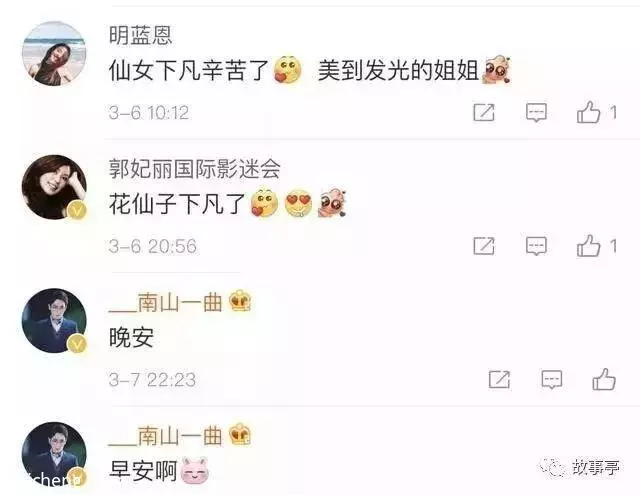
Task: Open avatar next to 早安啊 comment
Action: click(x=54, y=454)
